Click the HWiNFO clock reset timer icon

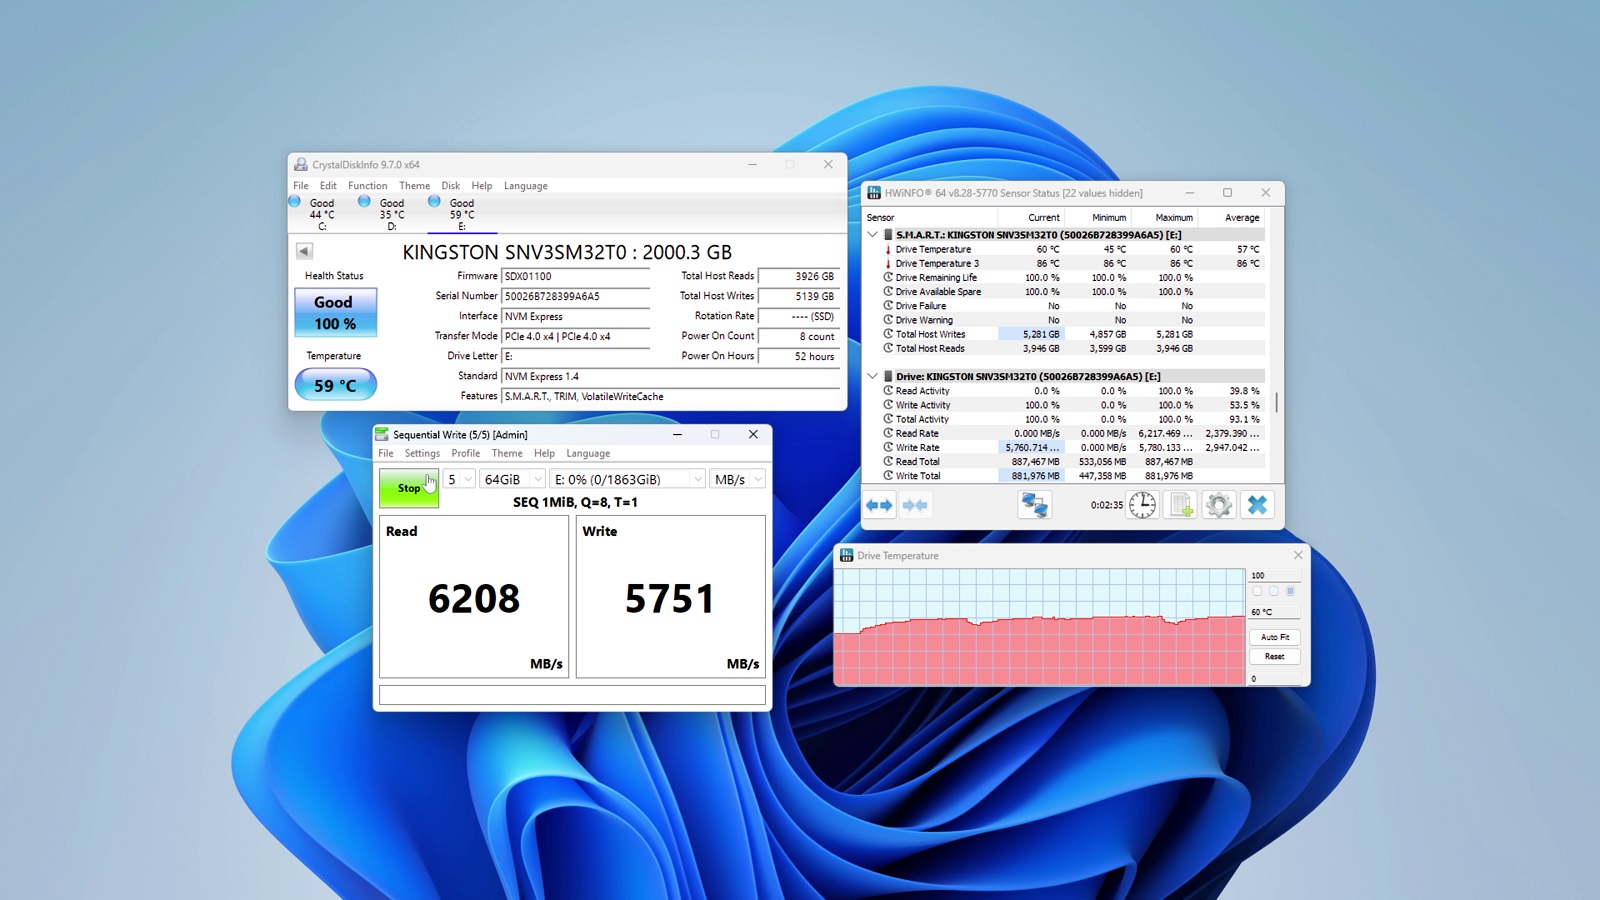pos(1142,505)
